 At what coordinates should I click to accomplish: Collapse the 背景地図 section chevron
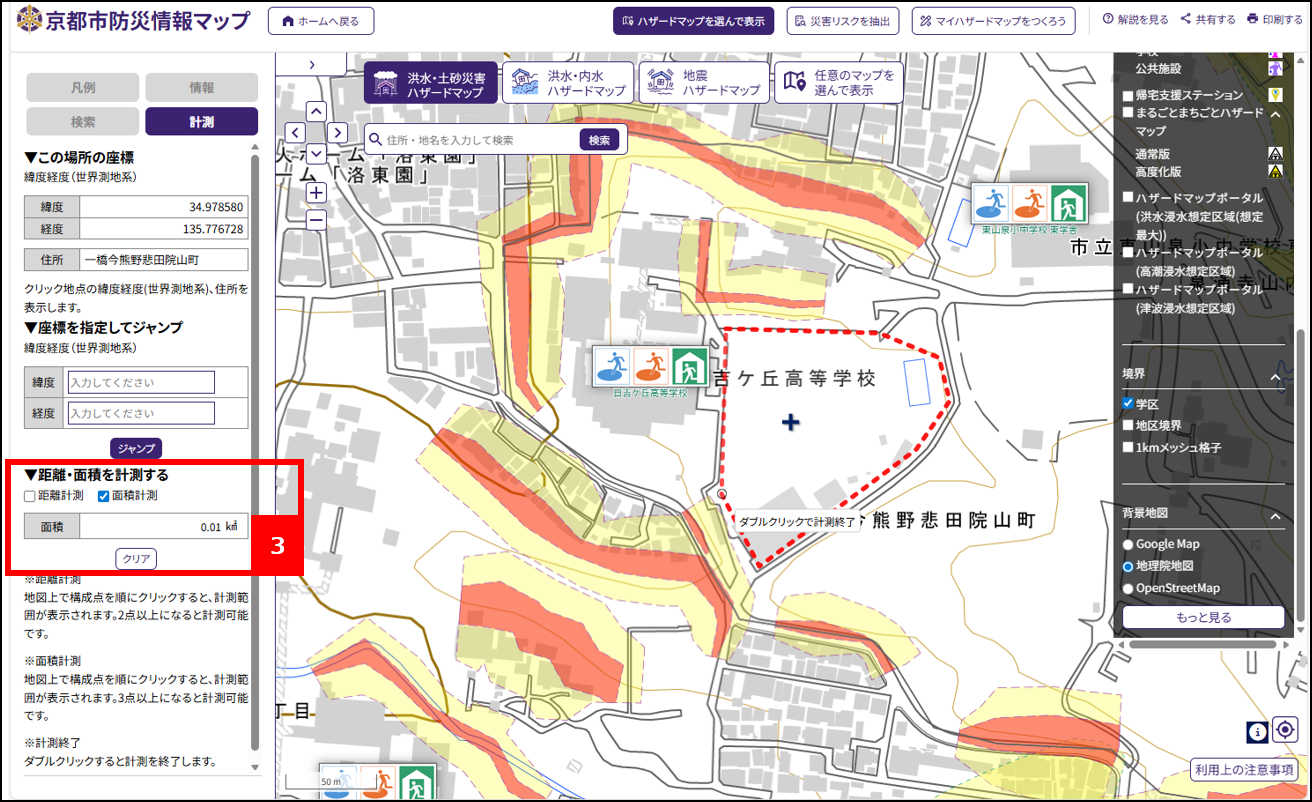pos(1275,516)
